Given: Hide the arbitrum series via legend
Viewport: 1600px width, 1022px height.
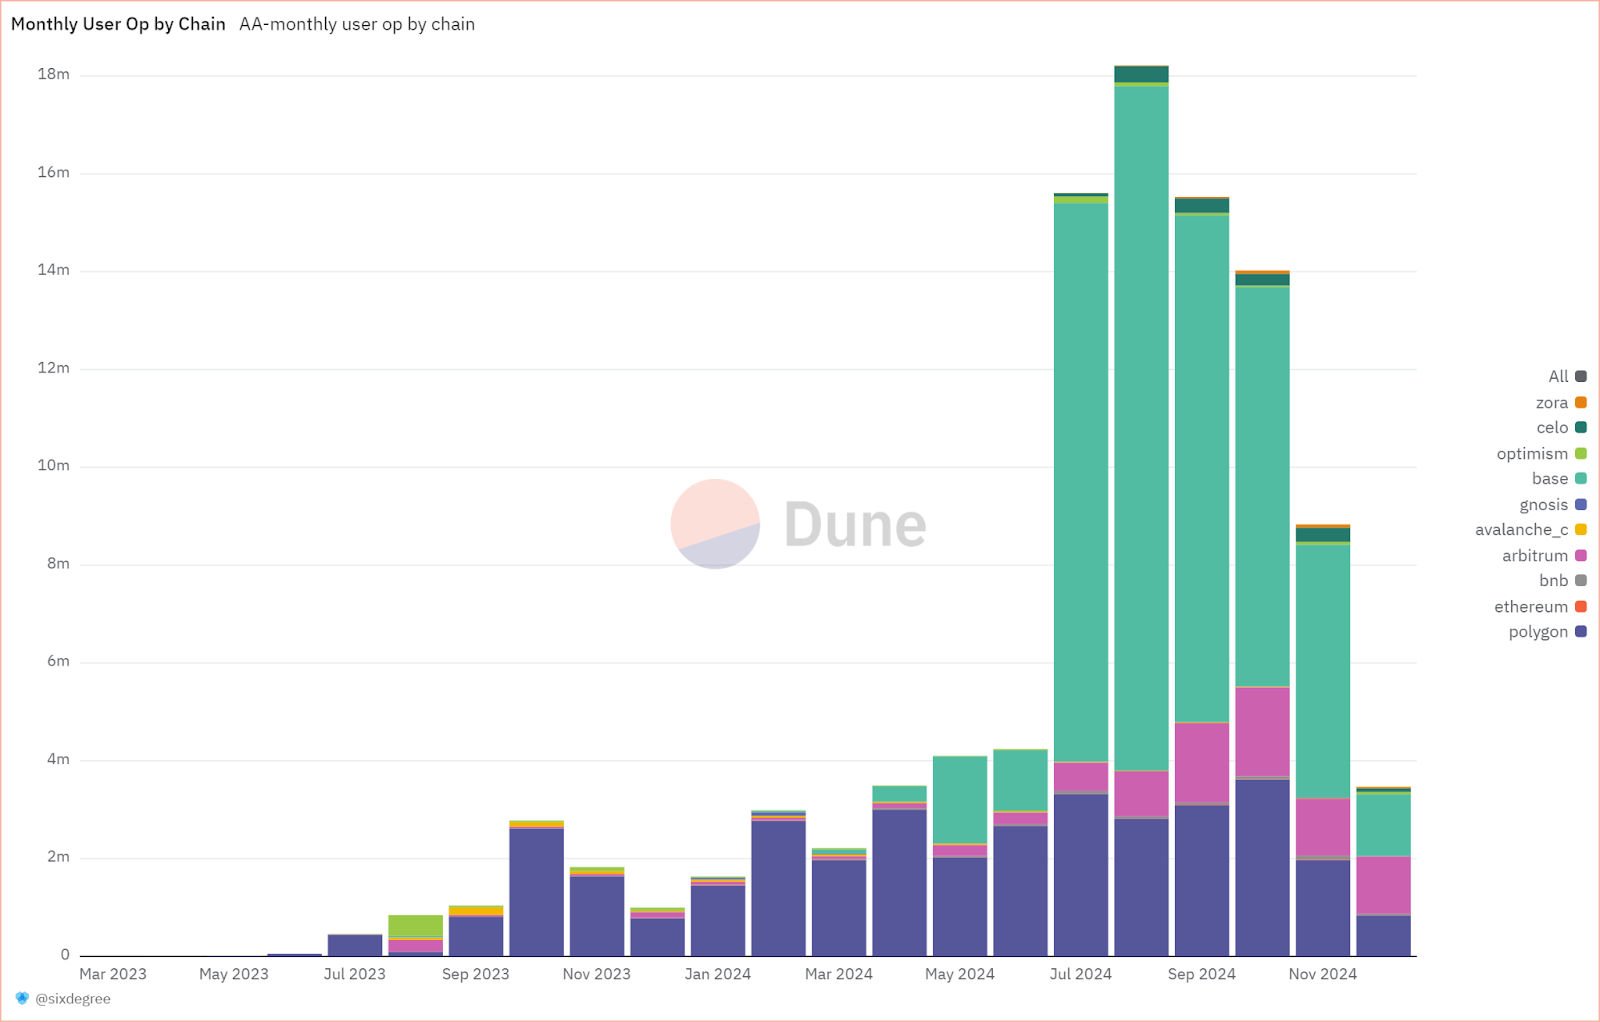Looking at the screenshot, I should pyautogui.click(x=1544, y=555).
